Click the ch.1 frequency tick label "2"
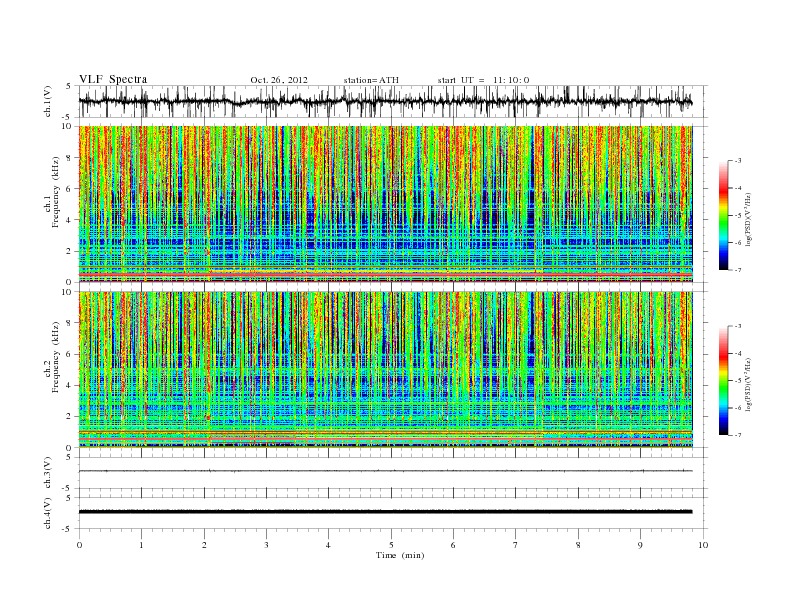This screenshot has width=792, height=612. (x=70, y=251)
